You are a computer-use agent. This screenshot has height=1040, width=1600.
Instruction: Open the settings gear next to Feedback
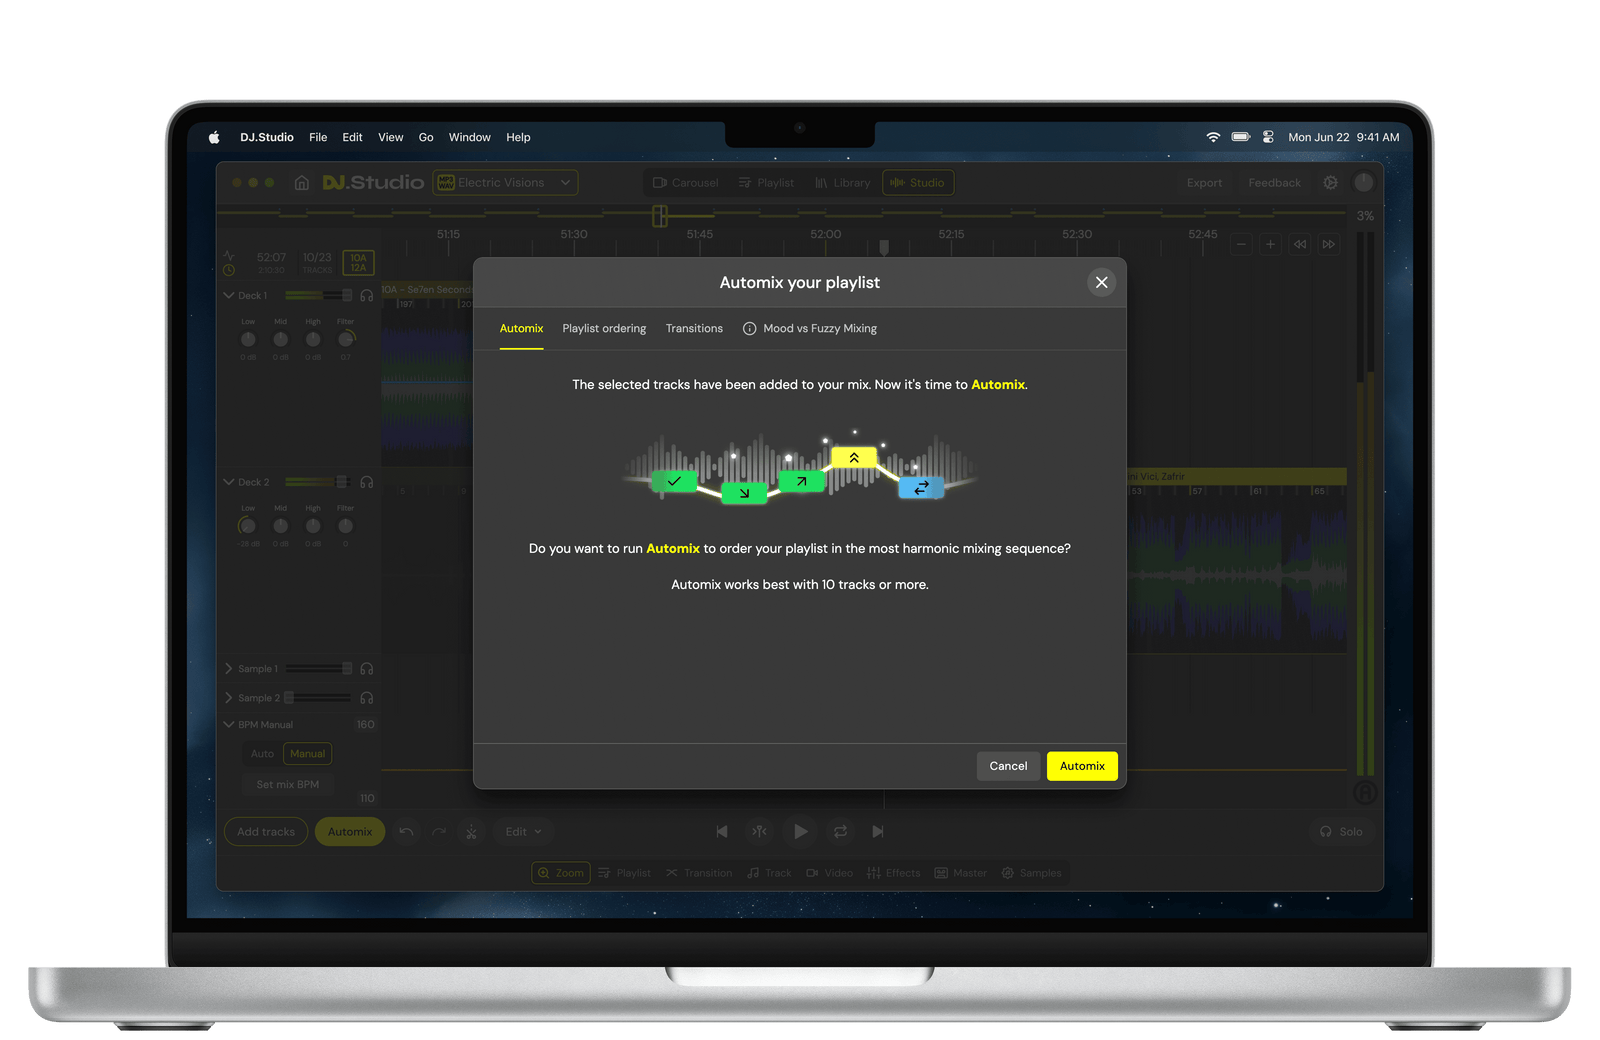click(x=1330, y=183)
